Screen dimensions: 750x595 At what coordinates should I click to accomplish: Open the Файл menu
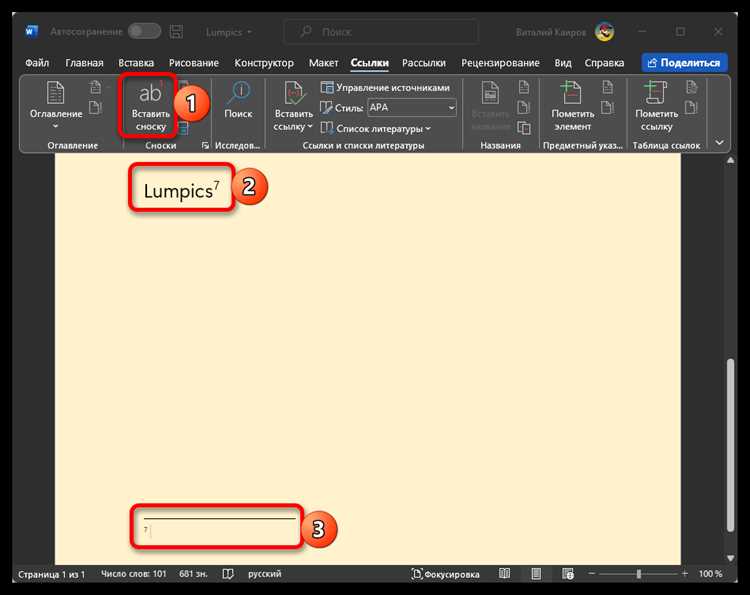click(37, 63)
